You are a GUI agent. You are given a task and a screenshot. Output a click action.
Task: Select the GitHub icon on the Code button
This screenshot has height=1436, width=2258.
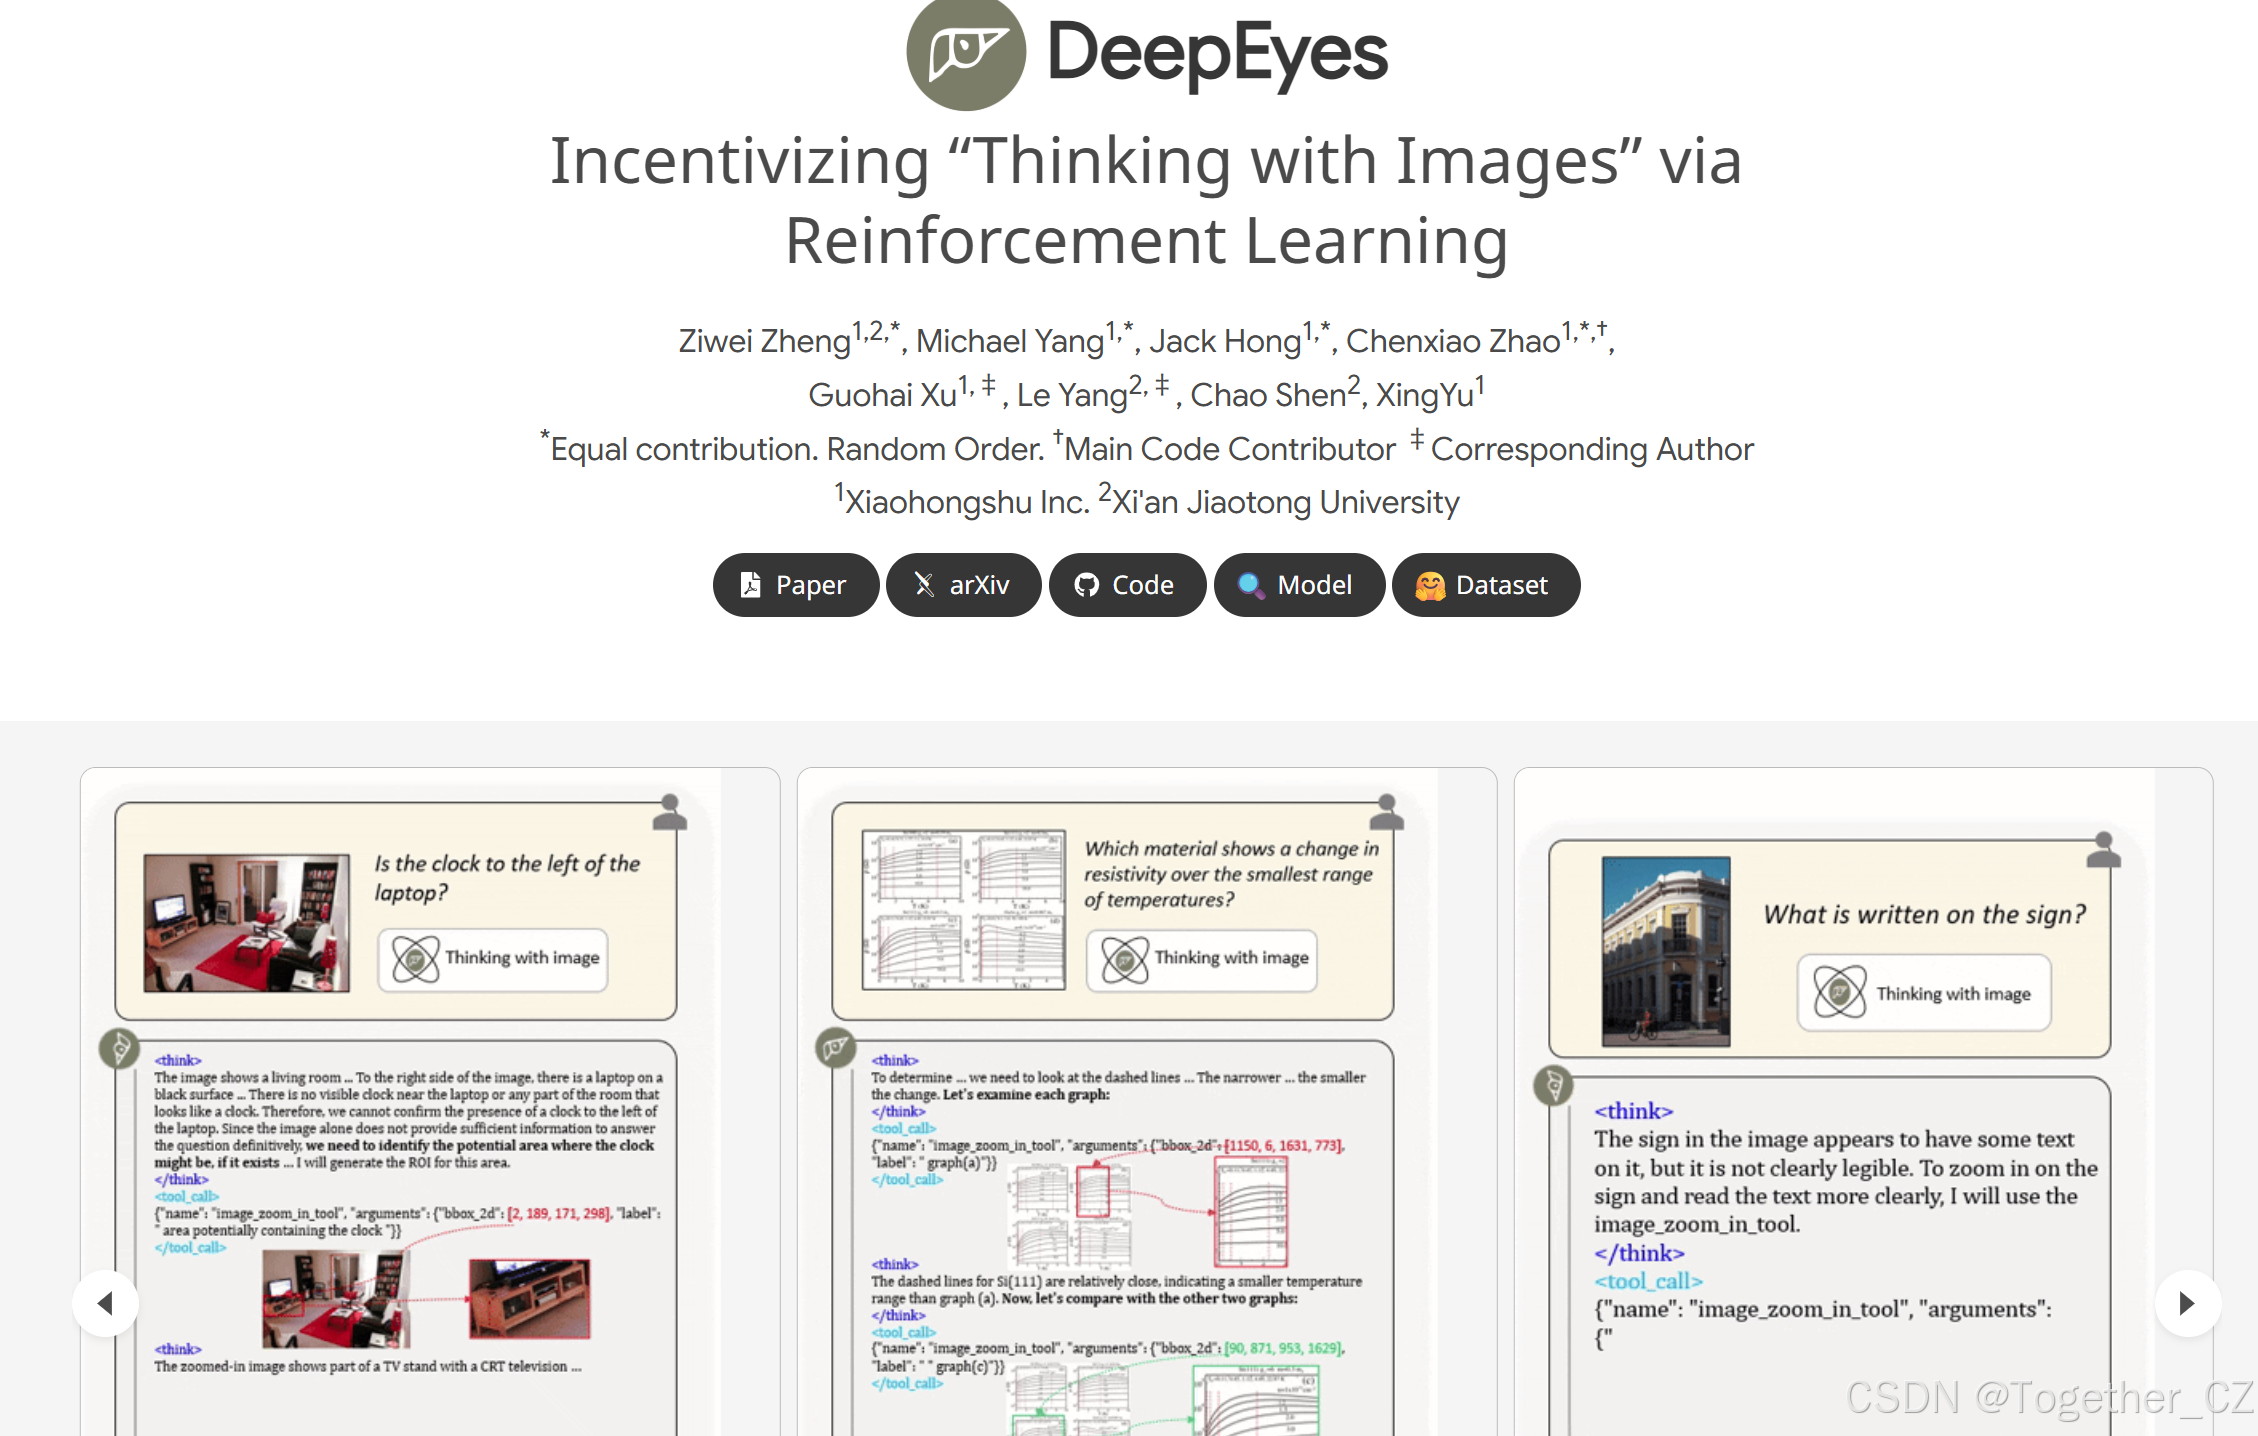point(1088,584)
